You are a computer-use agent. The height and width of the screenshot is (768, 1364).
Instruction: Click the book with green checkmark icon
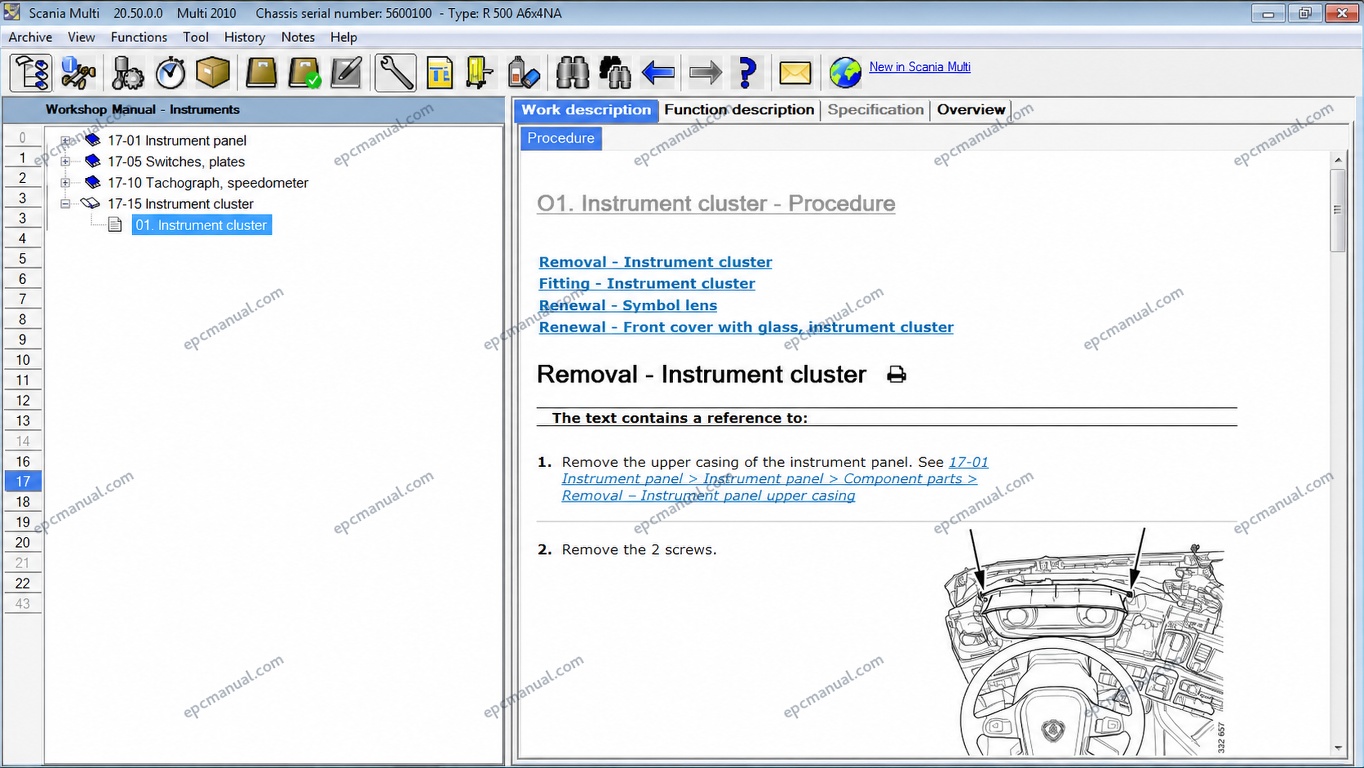pos(304,73)
